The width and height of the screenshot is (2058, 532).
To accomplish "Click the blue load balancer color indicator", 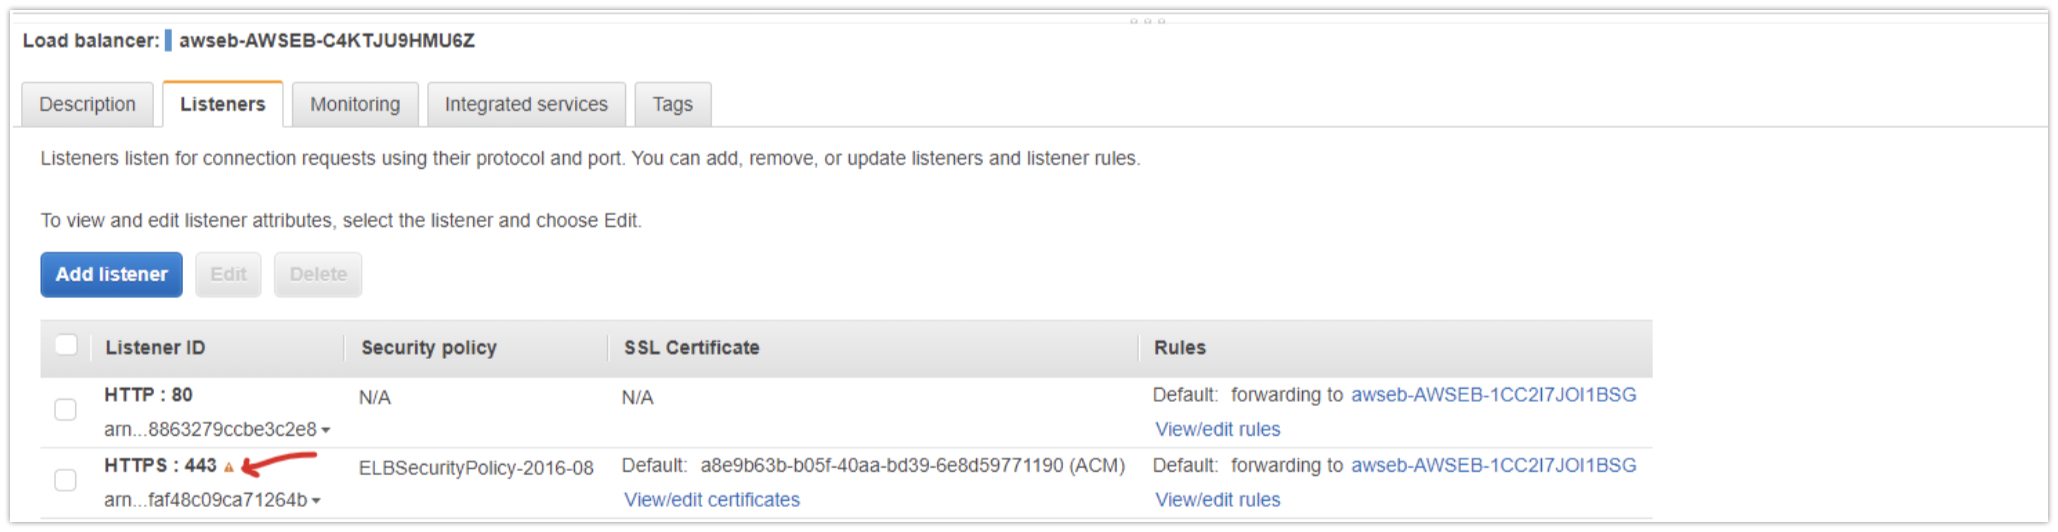I will click(168, 40).
